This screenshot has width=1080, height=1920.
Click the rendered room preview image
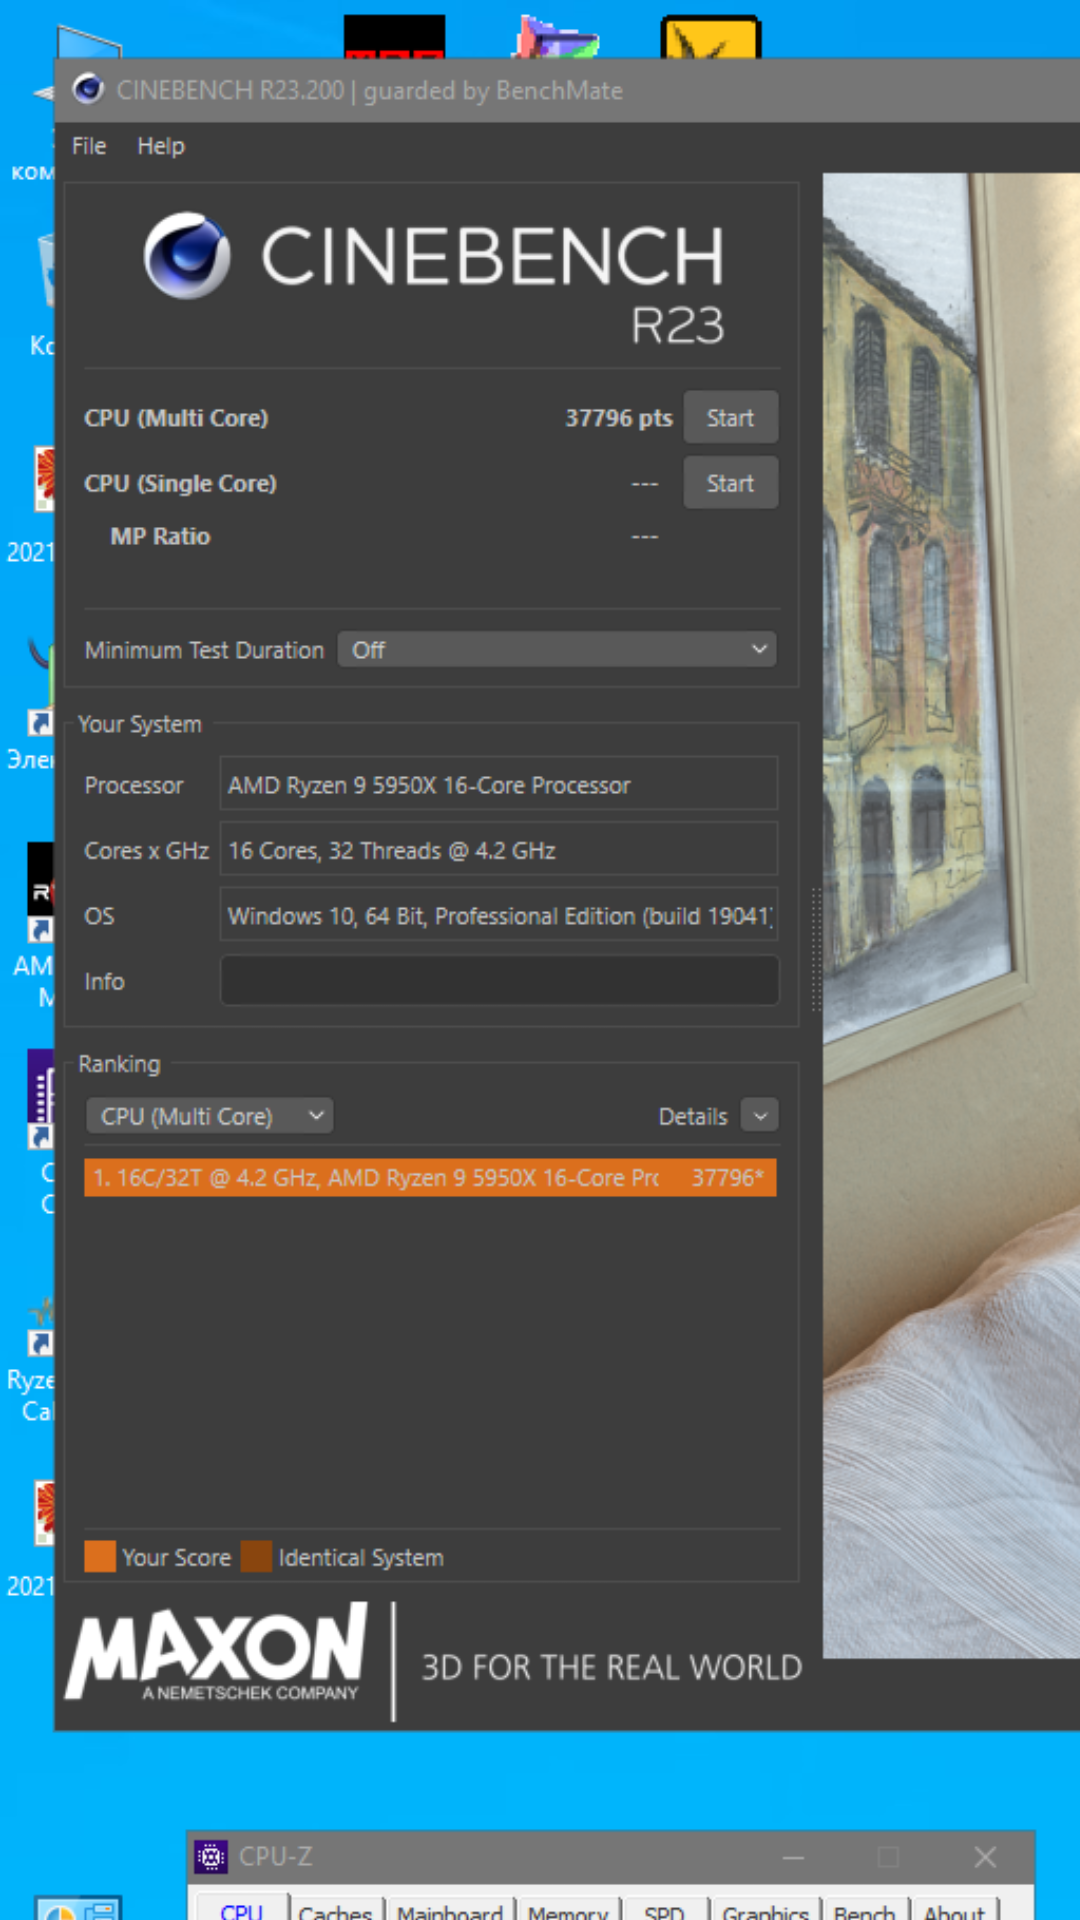point(951,915)
